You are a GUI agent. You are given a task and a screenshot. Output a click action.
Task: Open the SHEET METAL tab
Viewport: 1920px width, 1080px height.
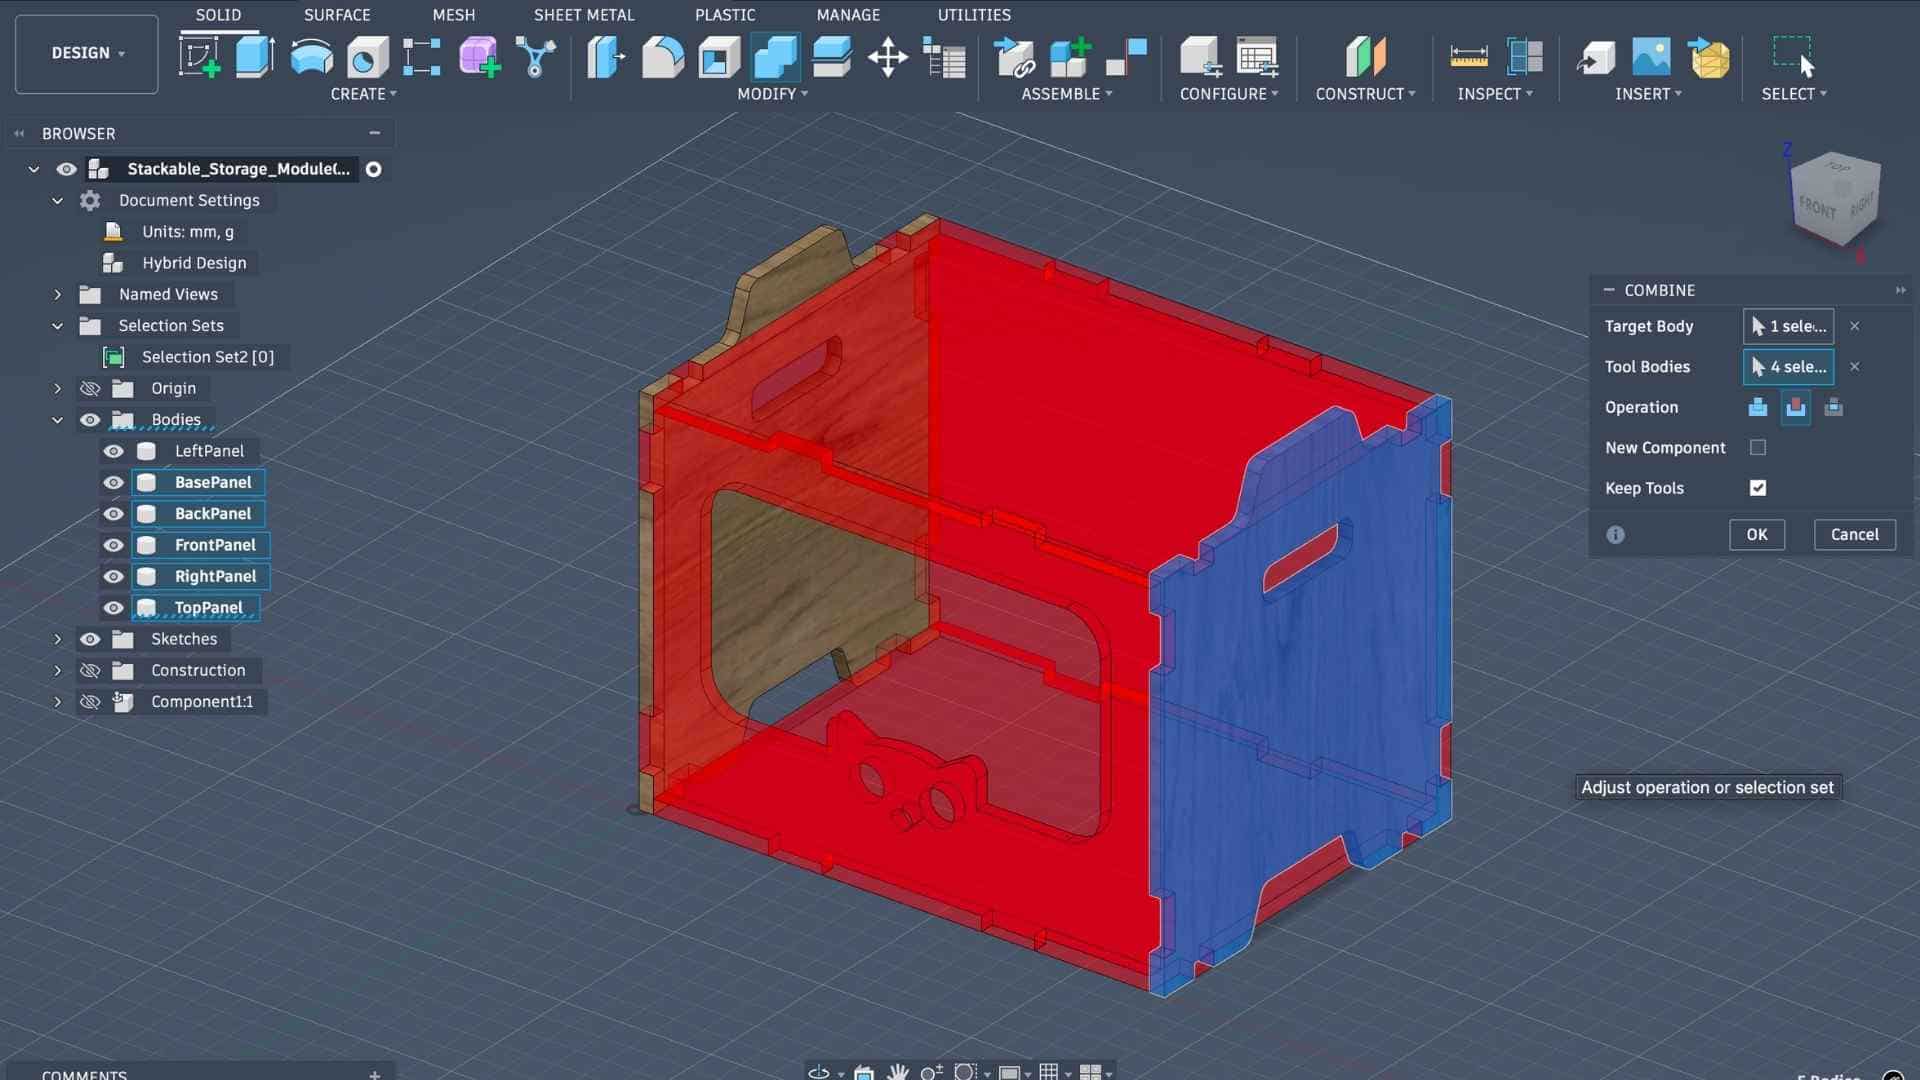point(583,15)
